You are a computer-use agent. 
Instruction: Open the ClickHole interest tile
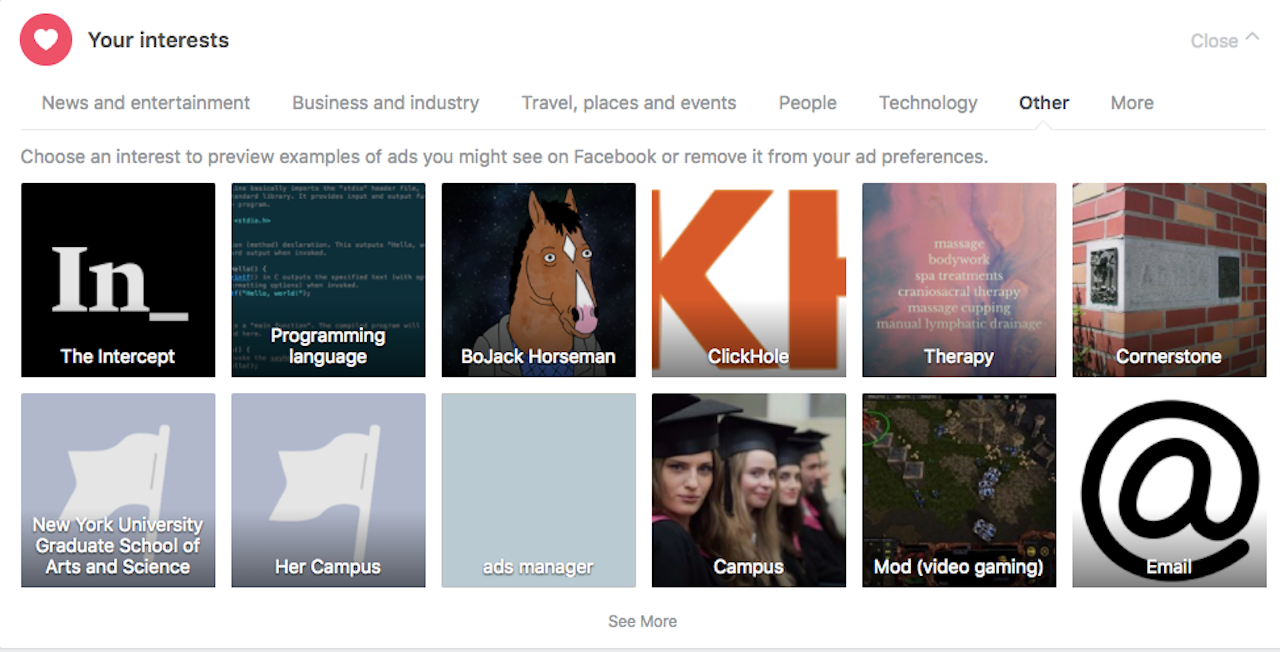click(749, 280)
